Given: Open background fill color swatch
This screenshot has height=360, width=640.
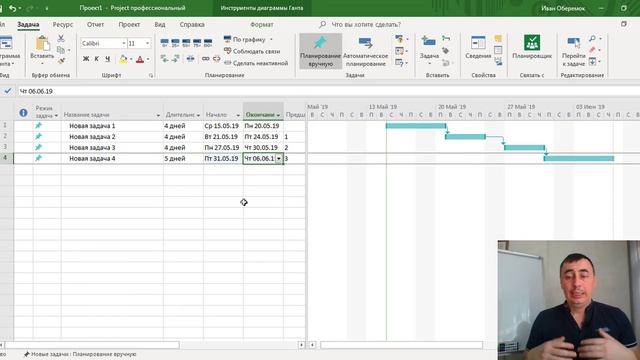Looking at the screenshot, I should pyautogui.click(x=123, y=60).
